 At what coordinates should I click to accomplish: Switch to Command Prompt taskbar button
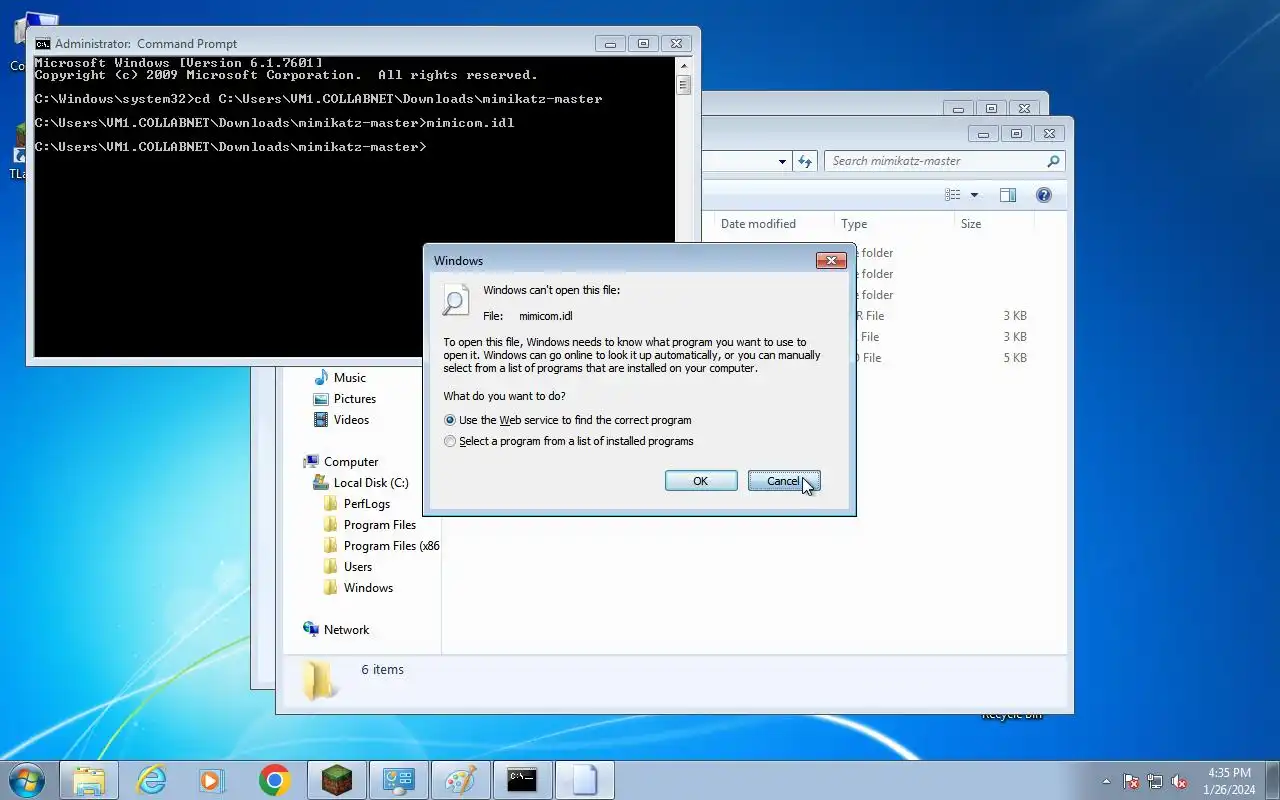[523, 780]
